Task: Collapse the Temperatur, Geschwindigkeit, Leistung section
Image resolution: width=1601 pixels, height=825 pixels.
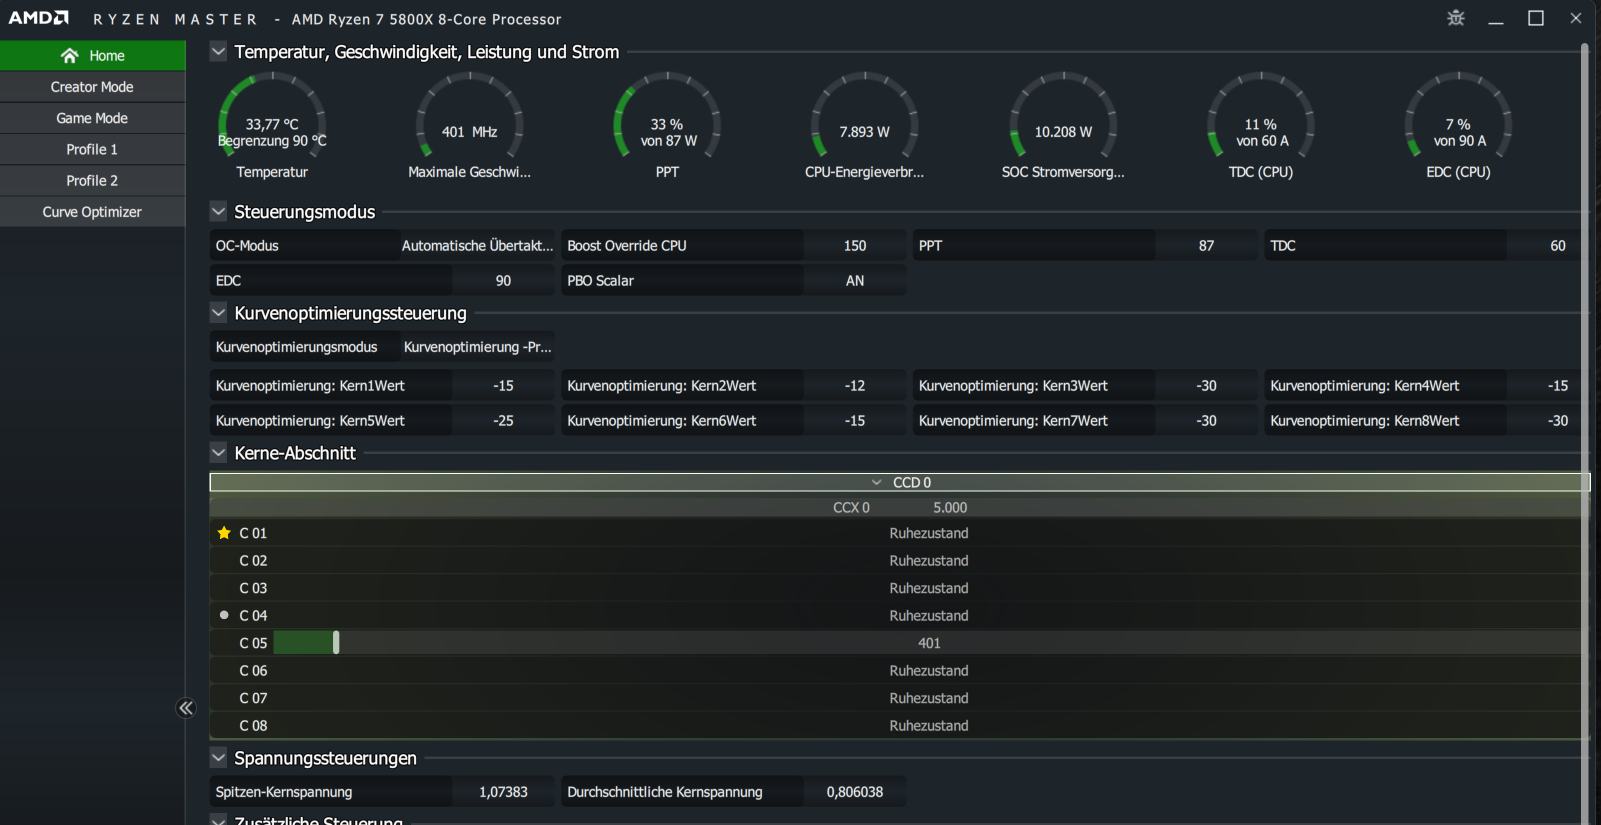Action: tap(218, 51)
